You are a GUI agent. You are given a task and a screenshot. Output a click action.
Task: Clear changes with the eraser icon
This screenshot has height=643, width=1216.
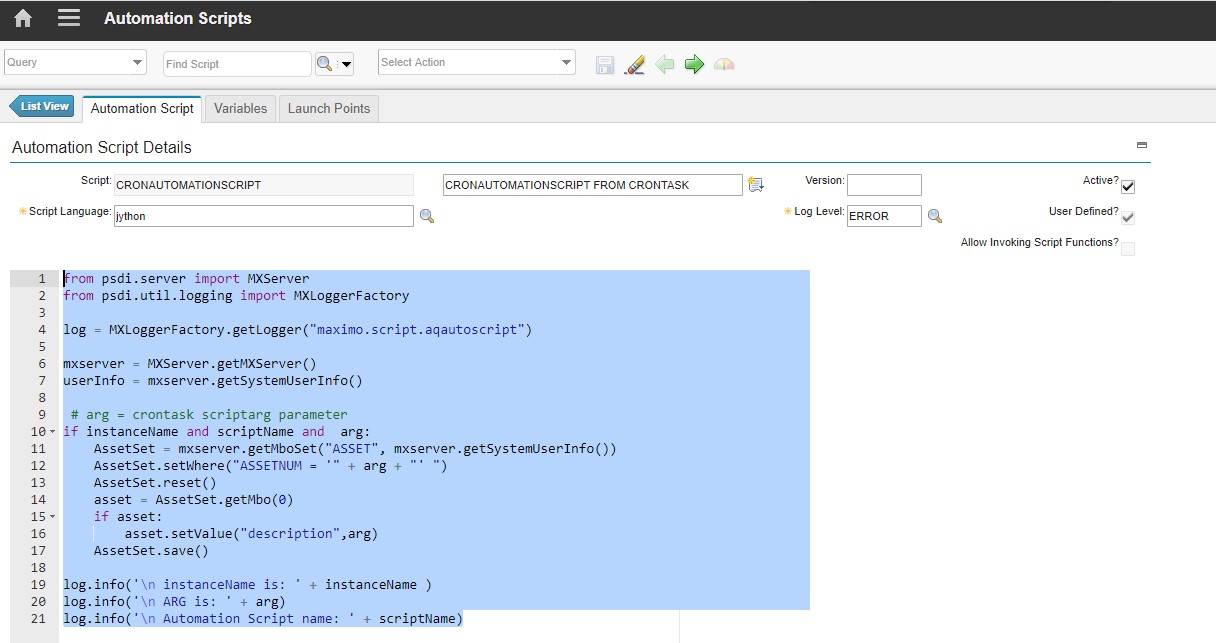click(634, 65)
